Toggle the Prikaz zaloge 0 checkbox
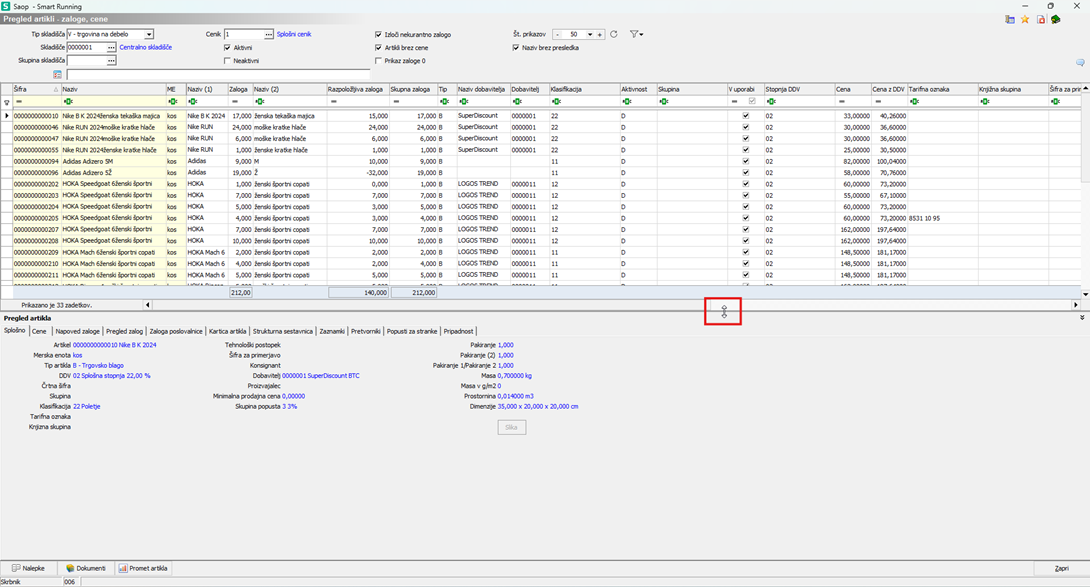 (378, 60)
